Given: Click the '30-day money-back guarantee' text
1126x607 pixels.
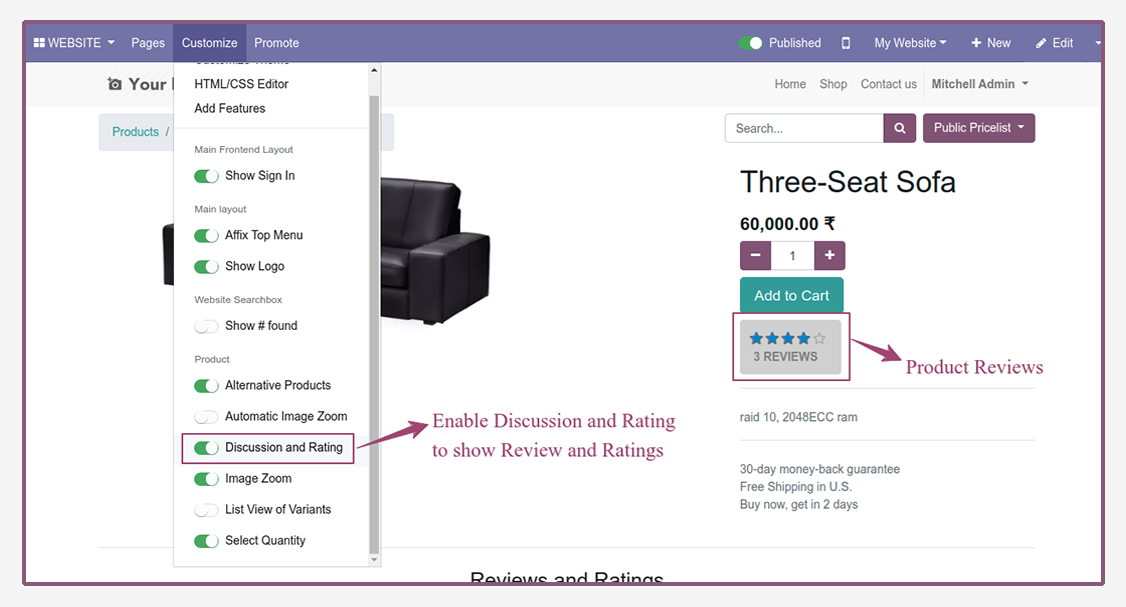Looking at the screenshot, I should (x=819, y=469).
